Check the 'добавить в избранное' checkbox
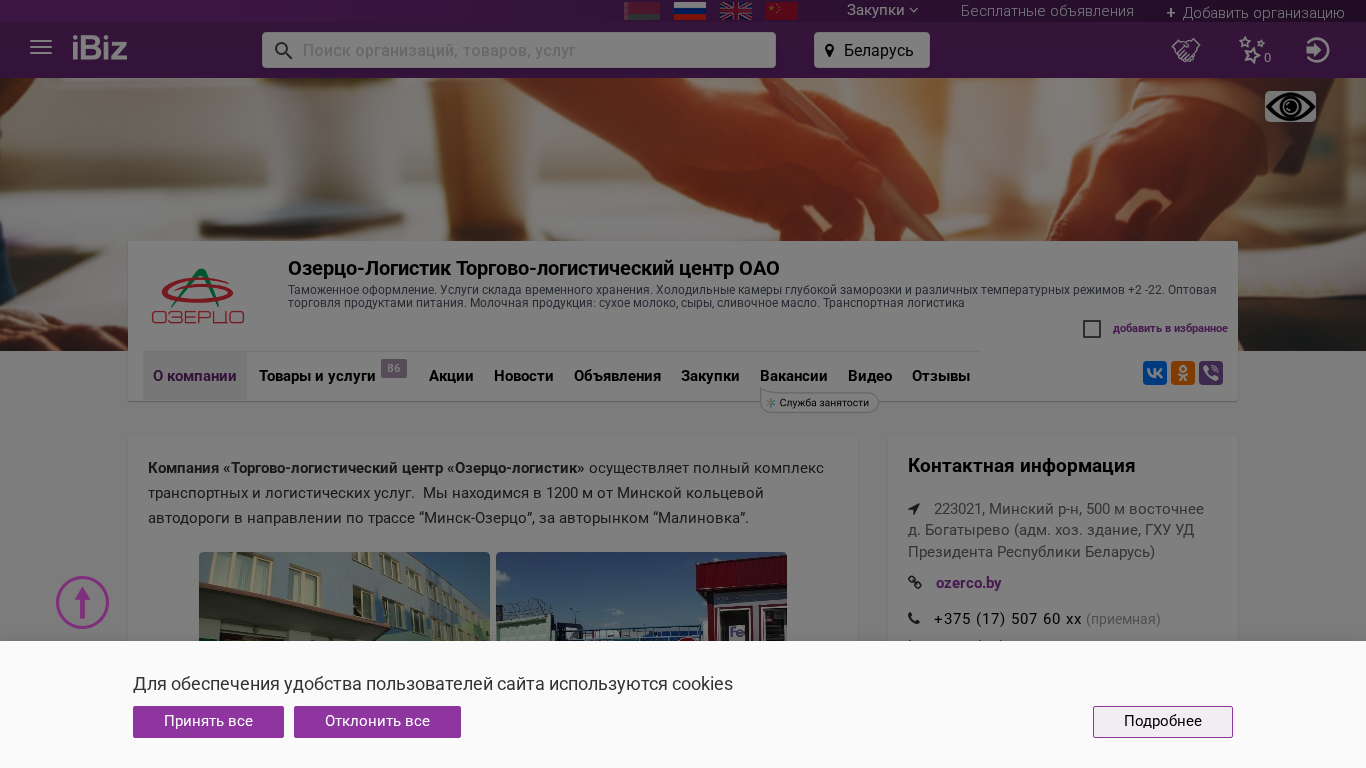The image size is (1366, 768). 1092,329
